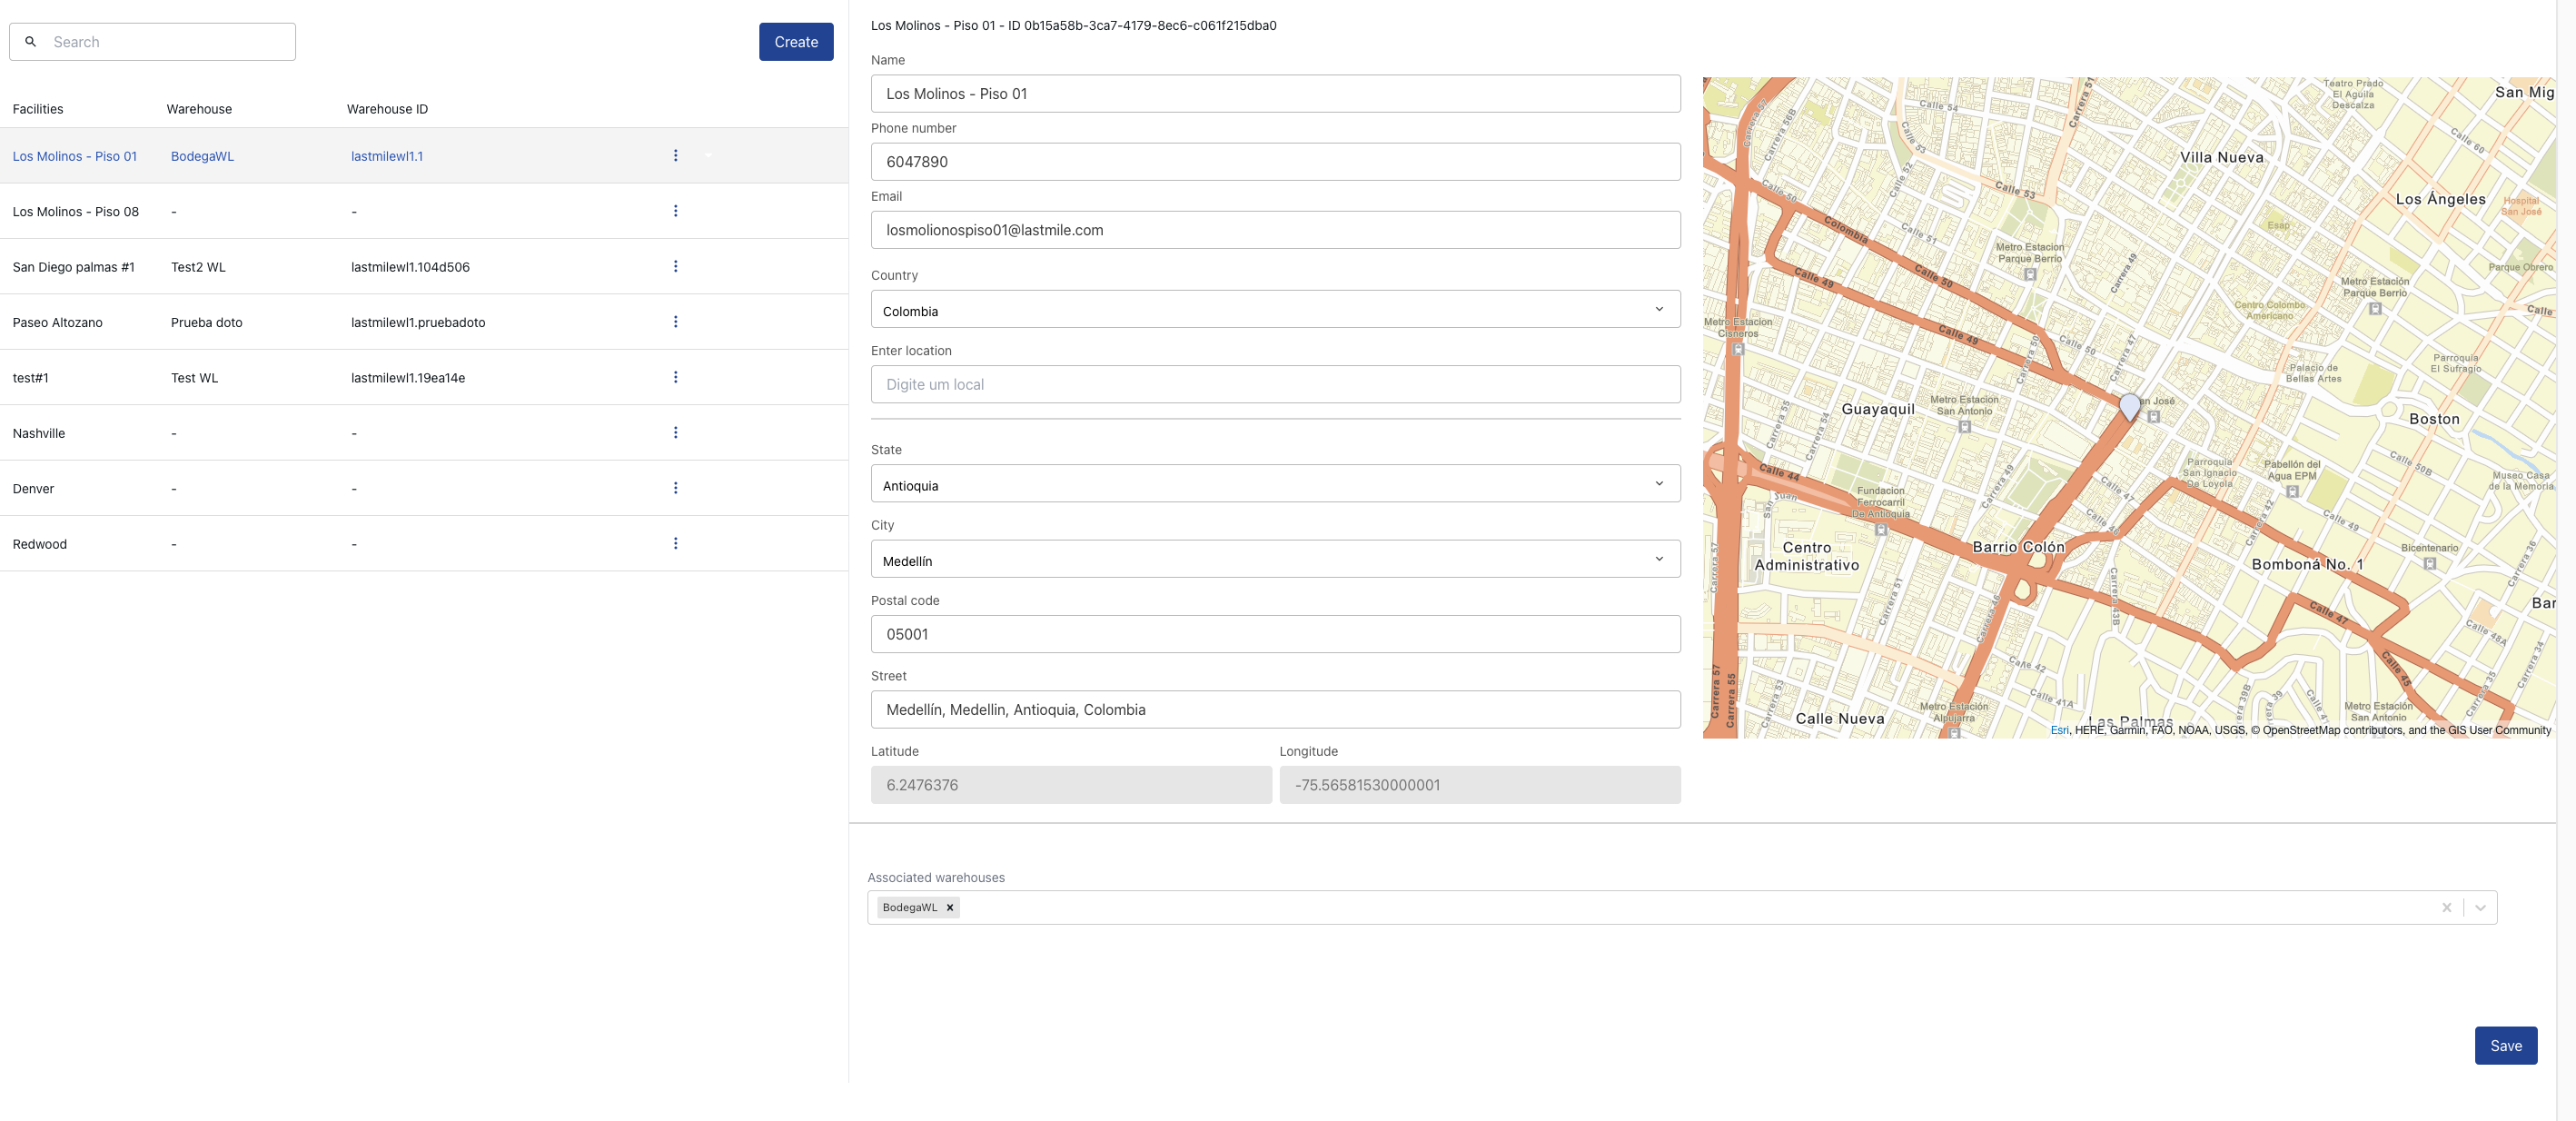The image size is (2576, 1121).
Task: Expand the Country dropdown showing Colombia
Action: 1274,310
